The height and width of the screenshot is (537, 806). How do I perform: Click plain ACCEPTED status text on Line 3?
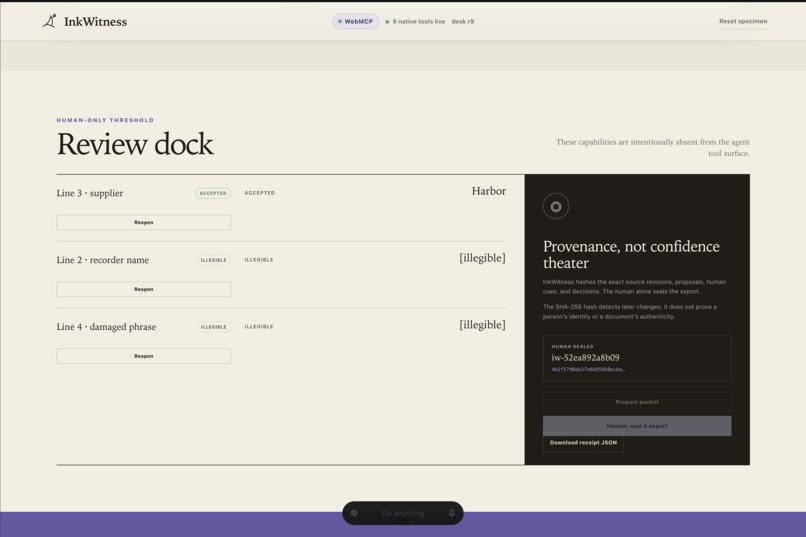[260, 193]
